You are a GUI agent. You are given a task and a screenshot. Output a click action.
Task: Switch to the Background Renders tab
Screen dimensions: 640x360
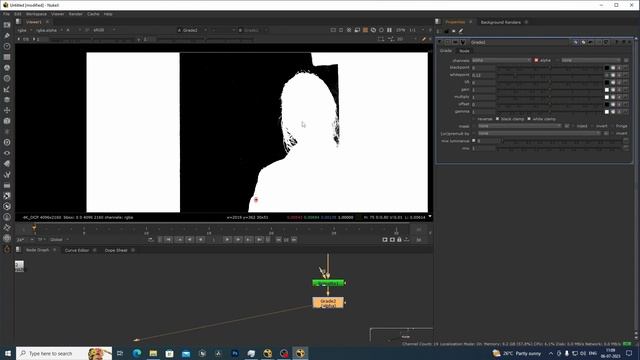500,22
